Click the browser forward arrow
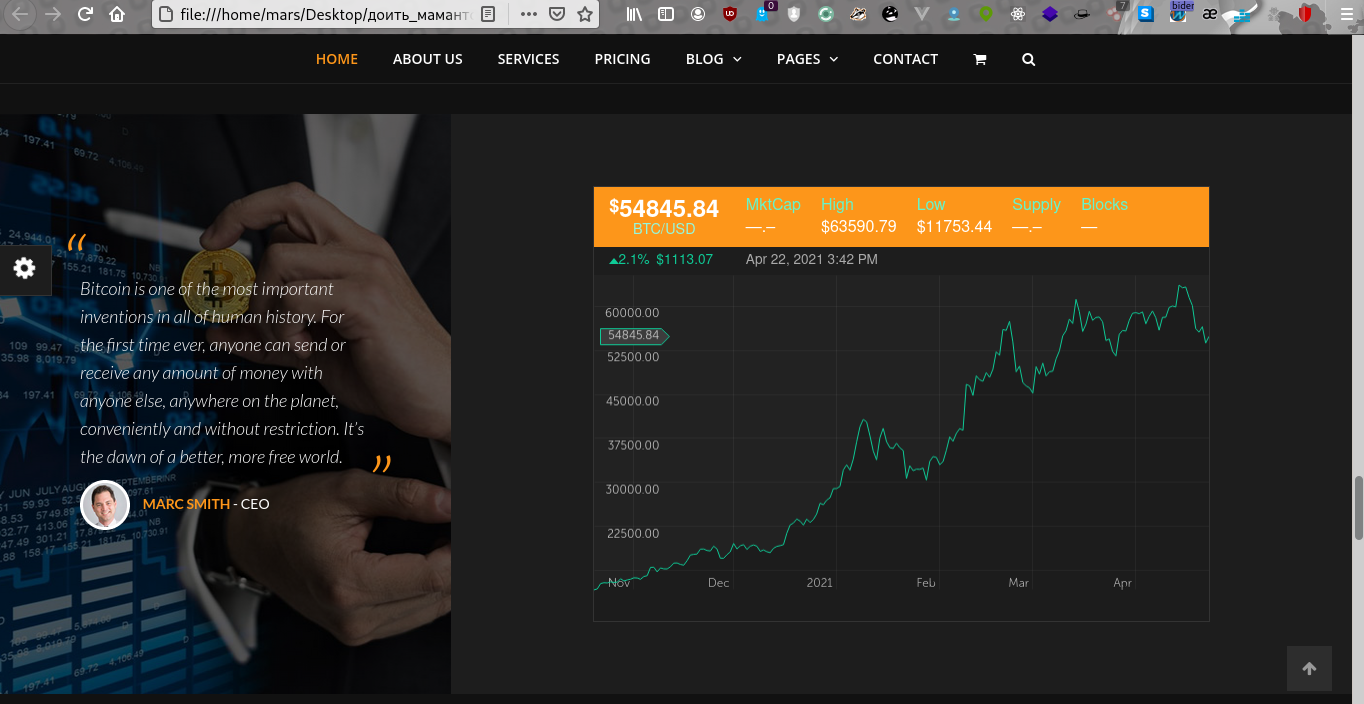Viewport: 1364px width, 704px height. (x=53, y=14)
